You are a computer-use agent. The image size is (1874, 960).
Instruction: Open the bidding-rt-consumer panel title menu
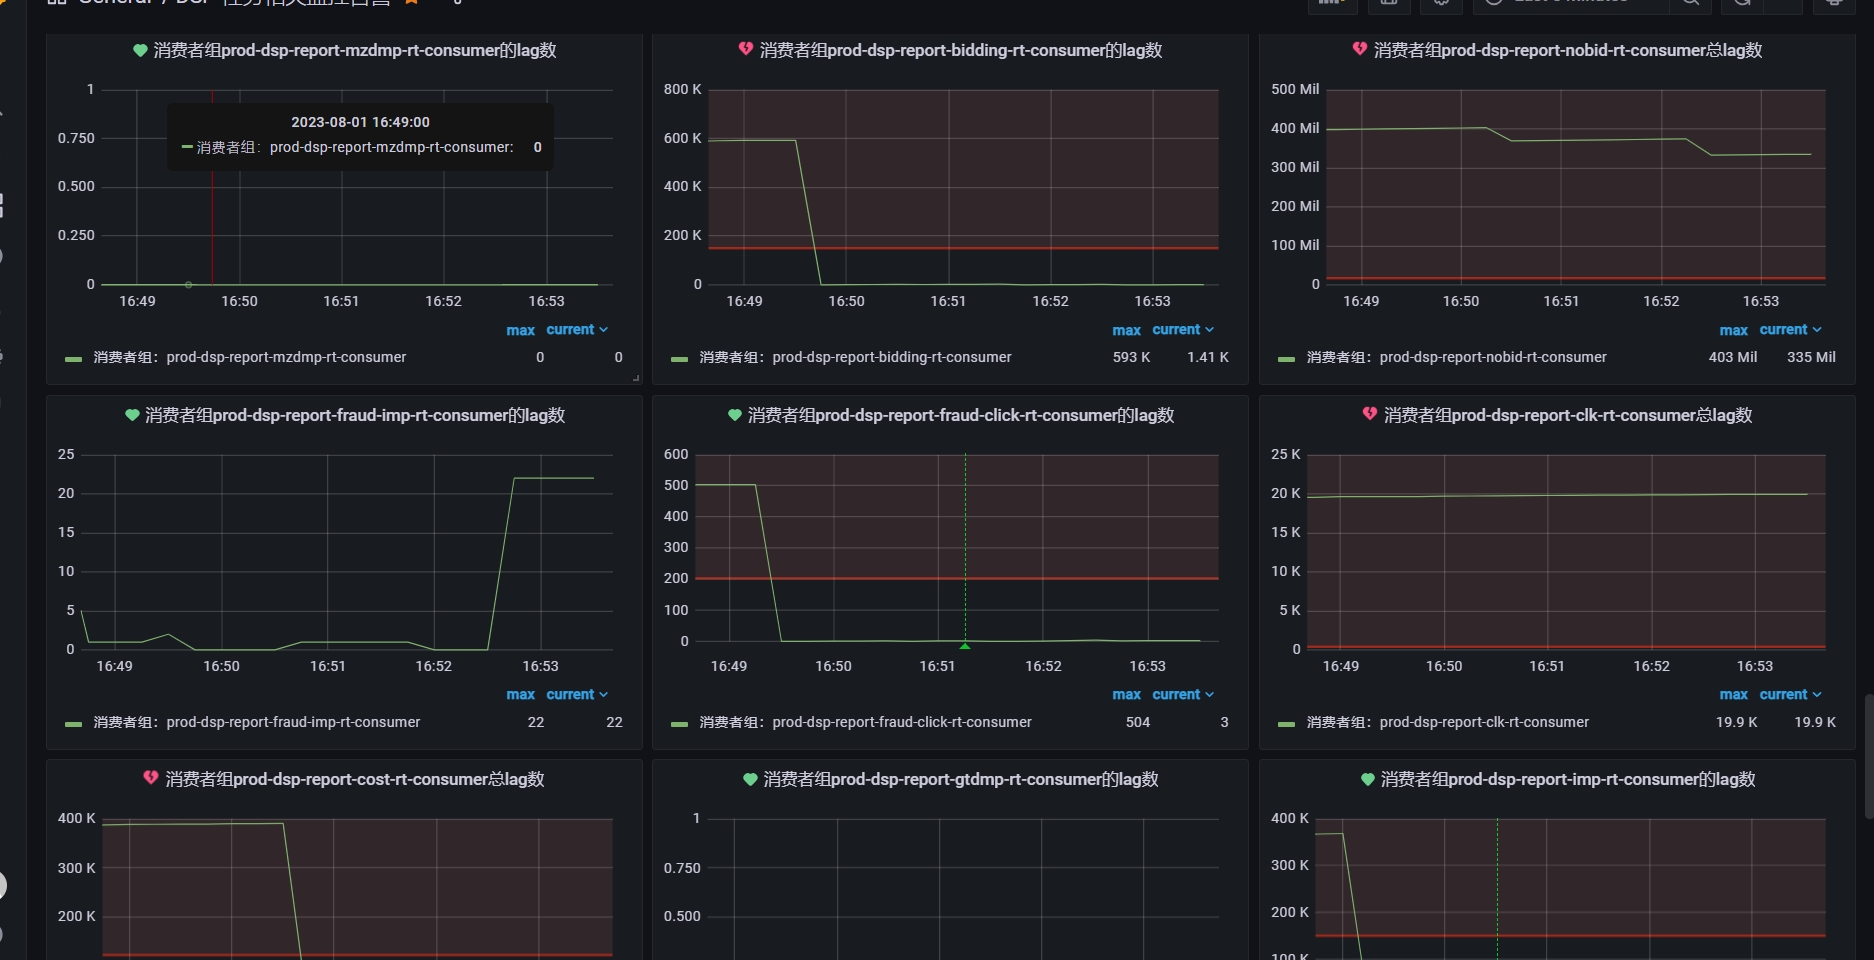[x=961, y=50]
